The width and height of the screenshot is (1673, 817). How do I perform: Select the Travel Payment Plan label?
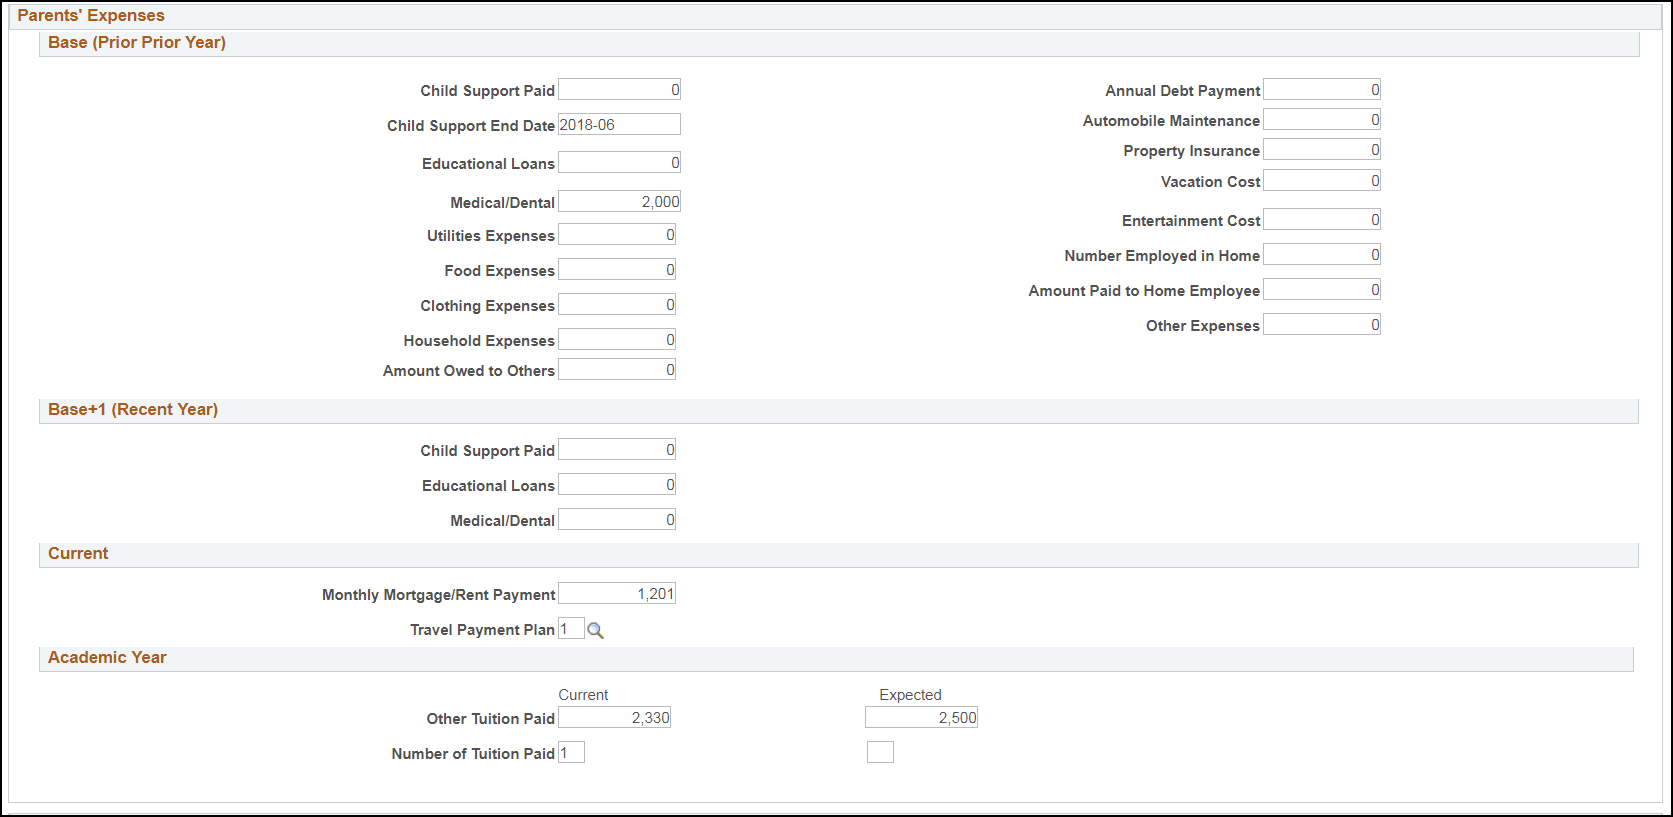[482, 630]
